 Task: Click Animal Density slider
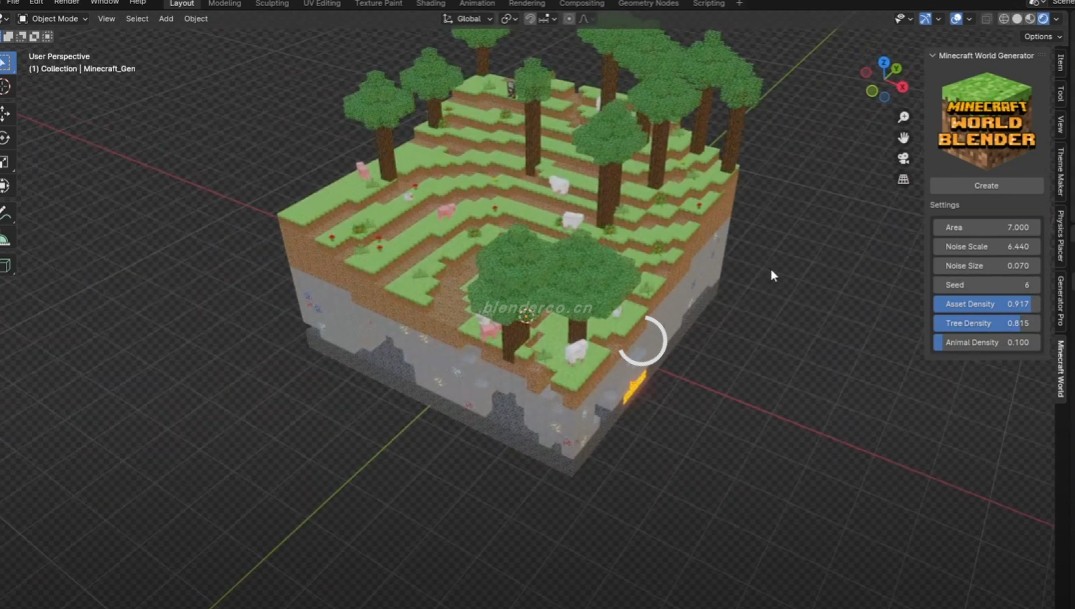tap(986, 342)
